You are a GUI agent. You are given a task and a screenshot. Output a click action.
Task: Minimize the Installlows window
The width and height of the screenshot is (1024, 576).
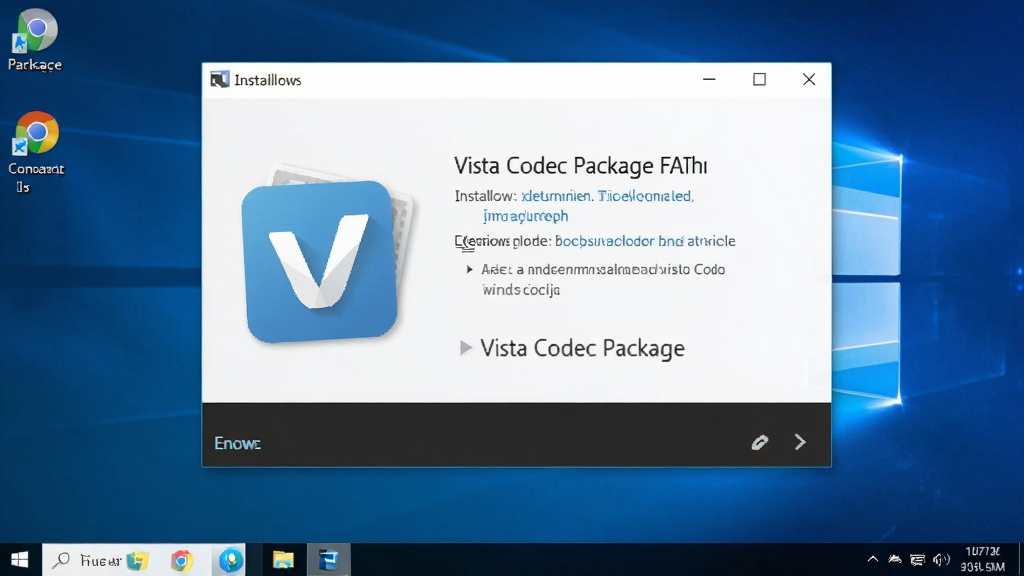pos(709,79)
